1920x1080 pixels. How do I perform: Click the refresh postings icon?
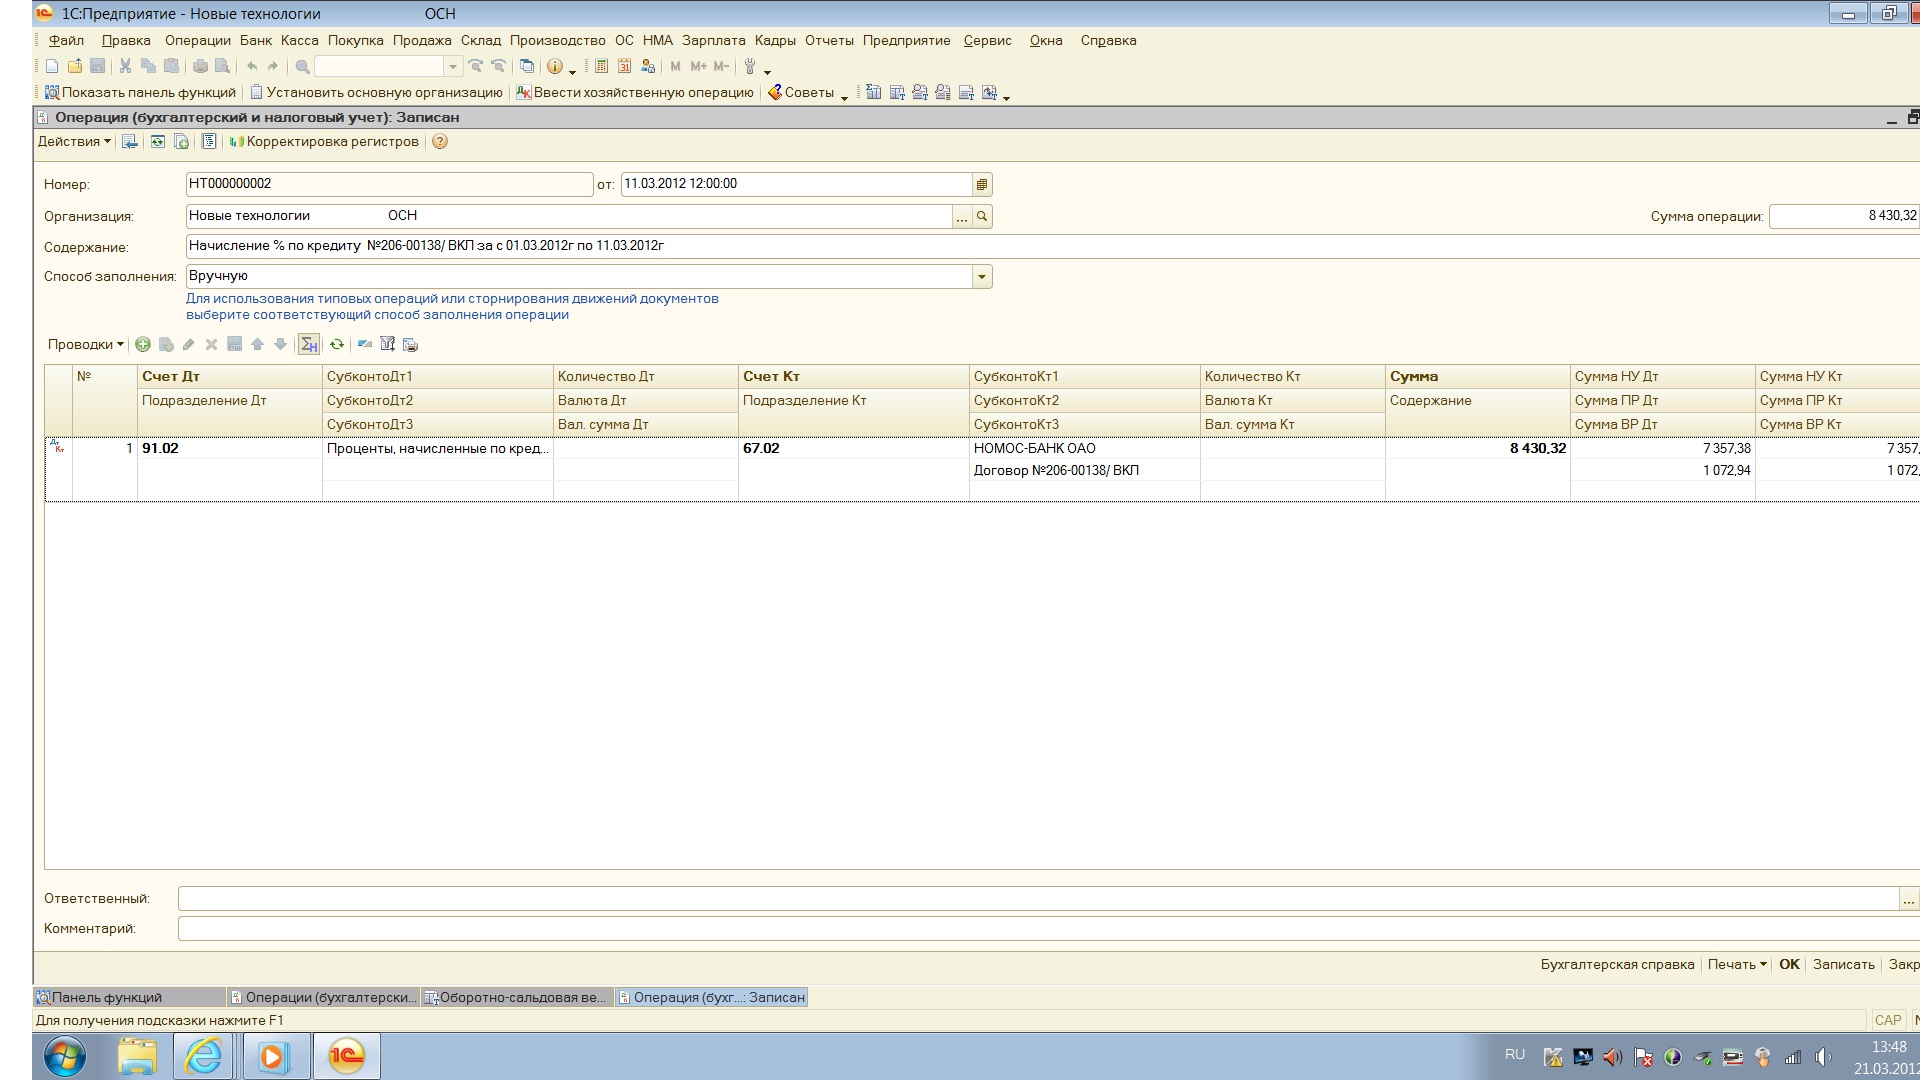click(x=337, y=345)
